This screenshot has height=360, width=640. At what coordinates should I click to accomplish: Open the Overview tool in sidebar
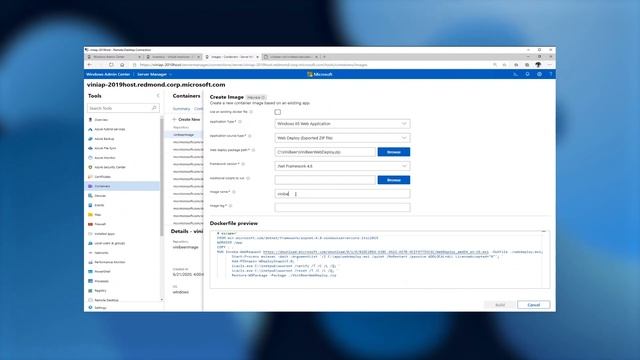(122, 120)
